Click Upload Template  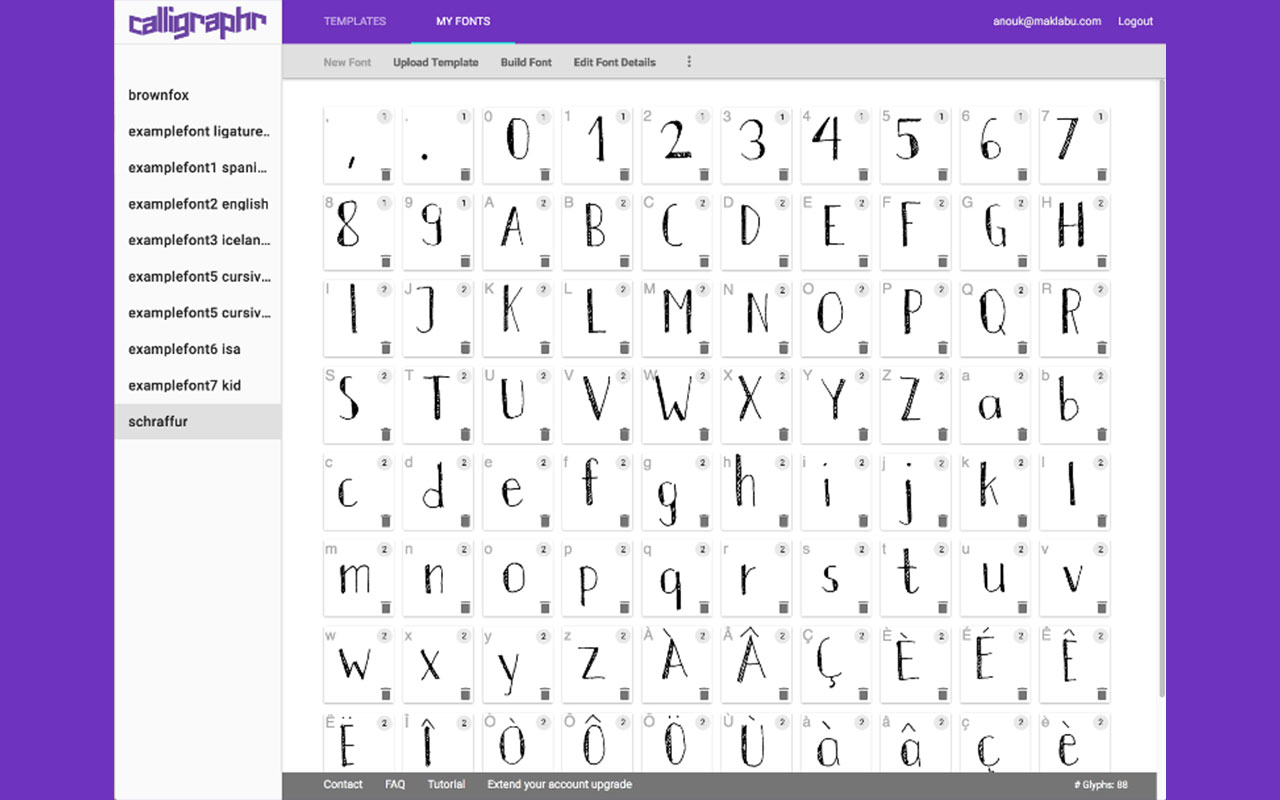pyautogui.click(x=435, y=61)
